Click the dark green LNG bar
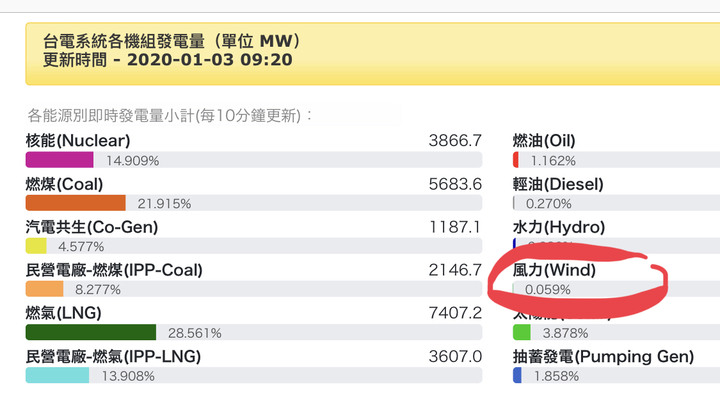Screen dimensions: 720x396 [x=91, y=332]
